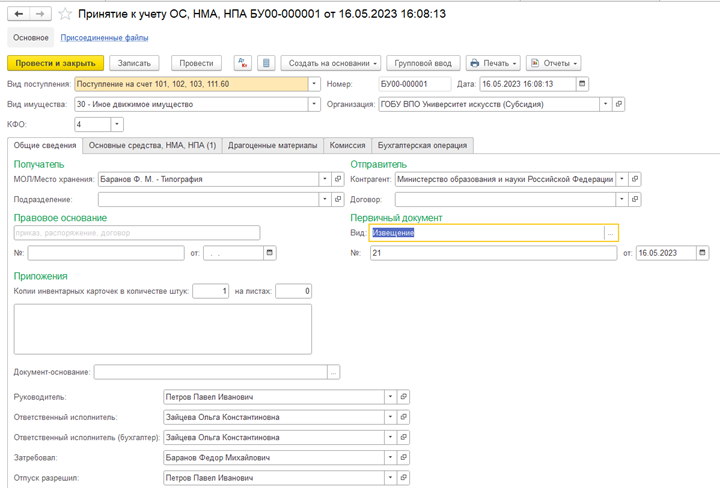Click into the Правовое основание text field
The image size is (720, 488).
(137, 233)
